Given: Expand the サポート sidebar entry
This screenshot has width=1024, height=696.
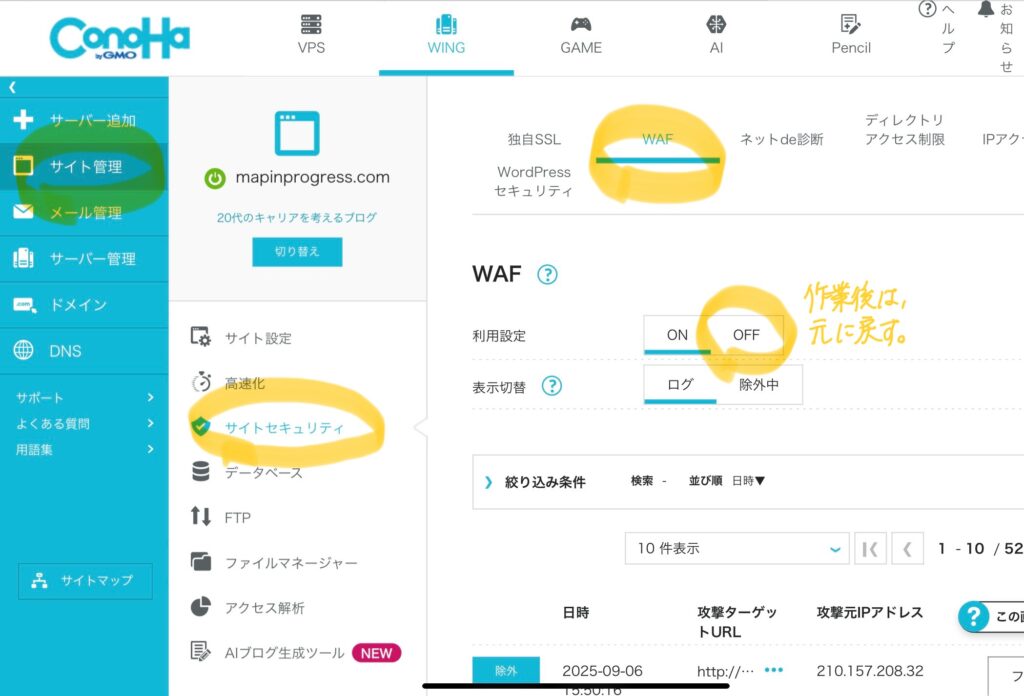Looking at the screenshot, I should click(84, 398).
